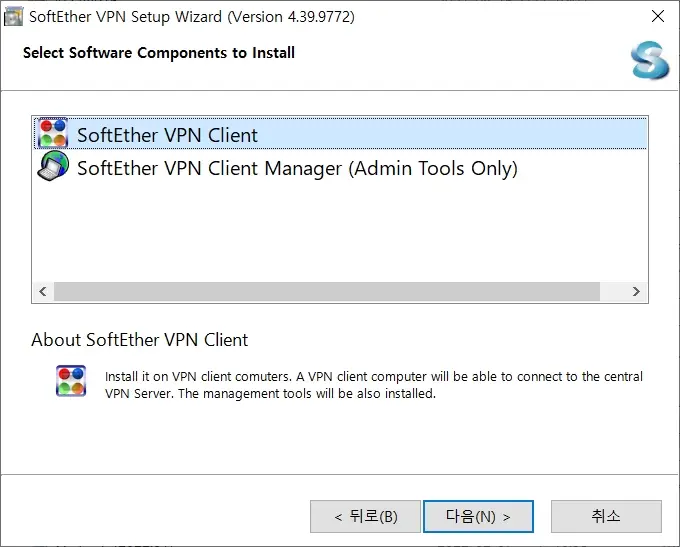This screenshot has height=547, width=680.
Task: Select the VPN Client Manager globe icon
Action: click(53, 166)
